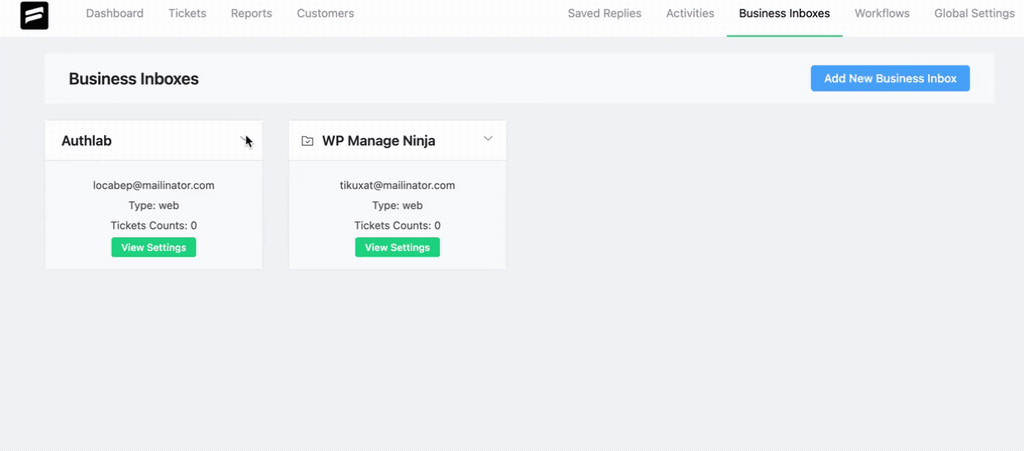Open Saved Replies menu item
Screen dimensions: 1024x451
click(x=604, y=13)
